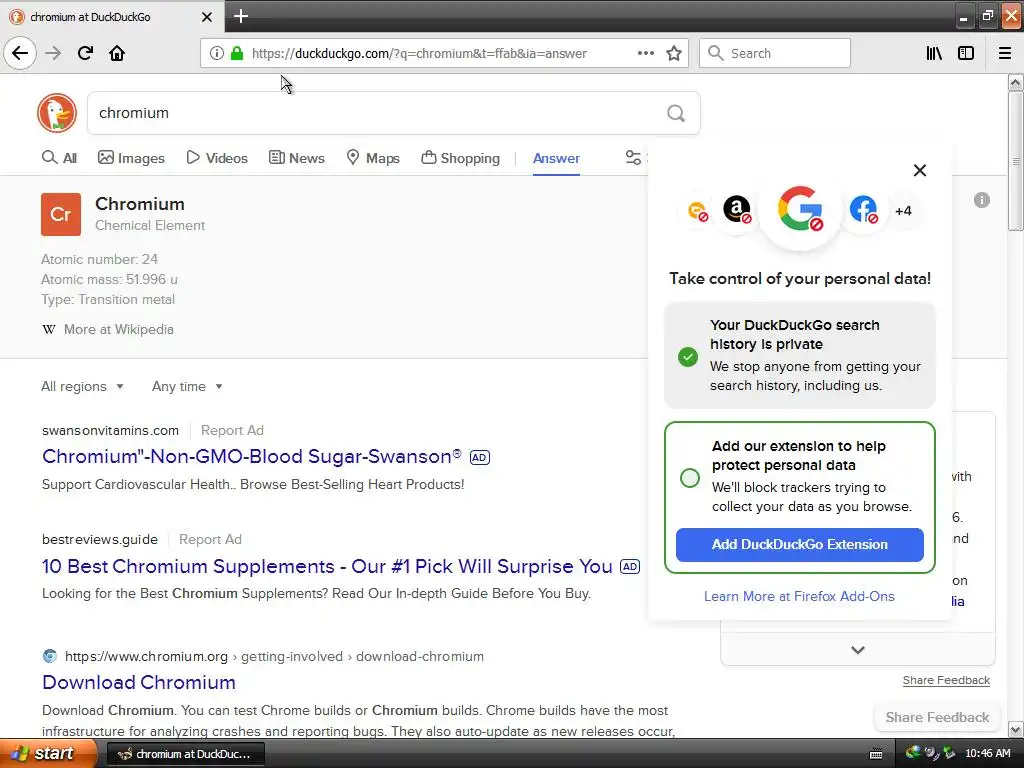Screen dimensions: 1024x768
Task: Bookmark this page with the star icon
Action: click(x=674, y=53)
